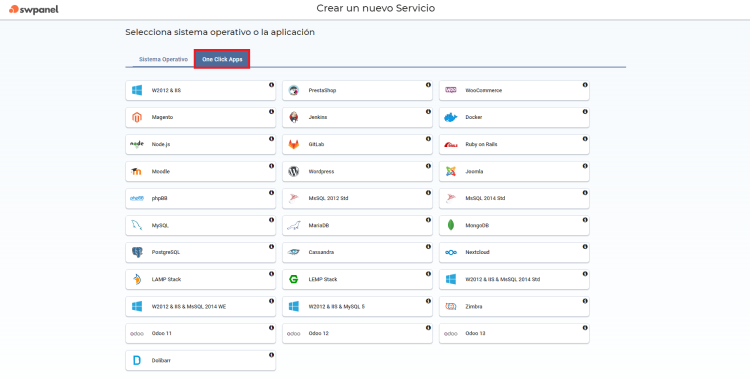
Task: Select W2012 & IIS application card
Action: tap(200, 90)
